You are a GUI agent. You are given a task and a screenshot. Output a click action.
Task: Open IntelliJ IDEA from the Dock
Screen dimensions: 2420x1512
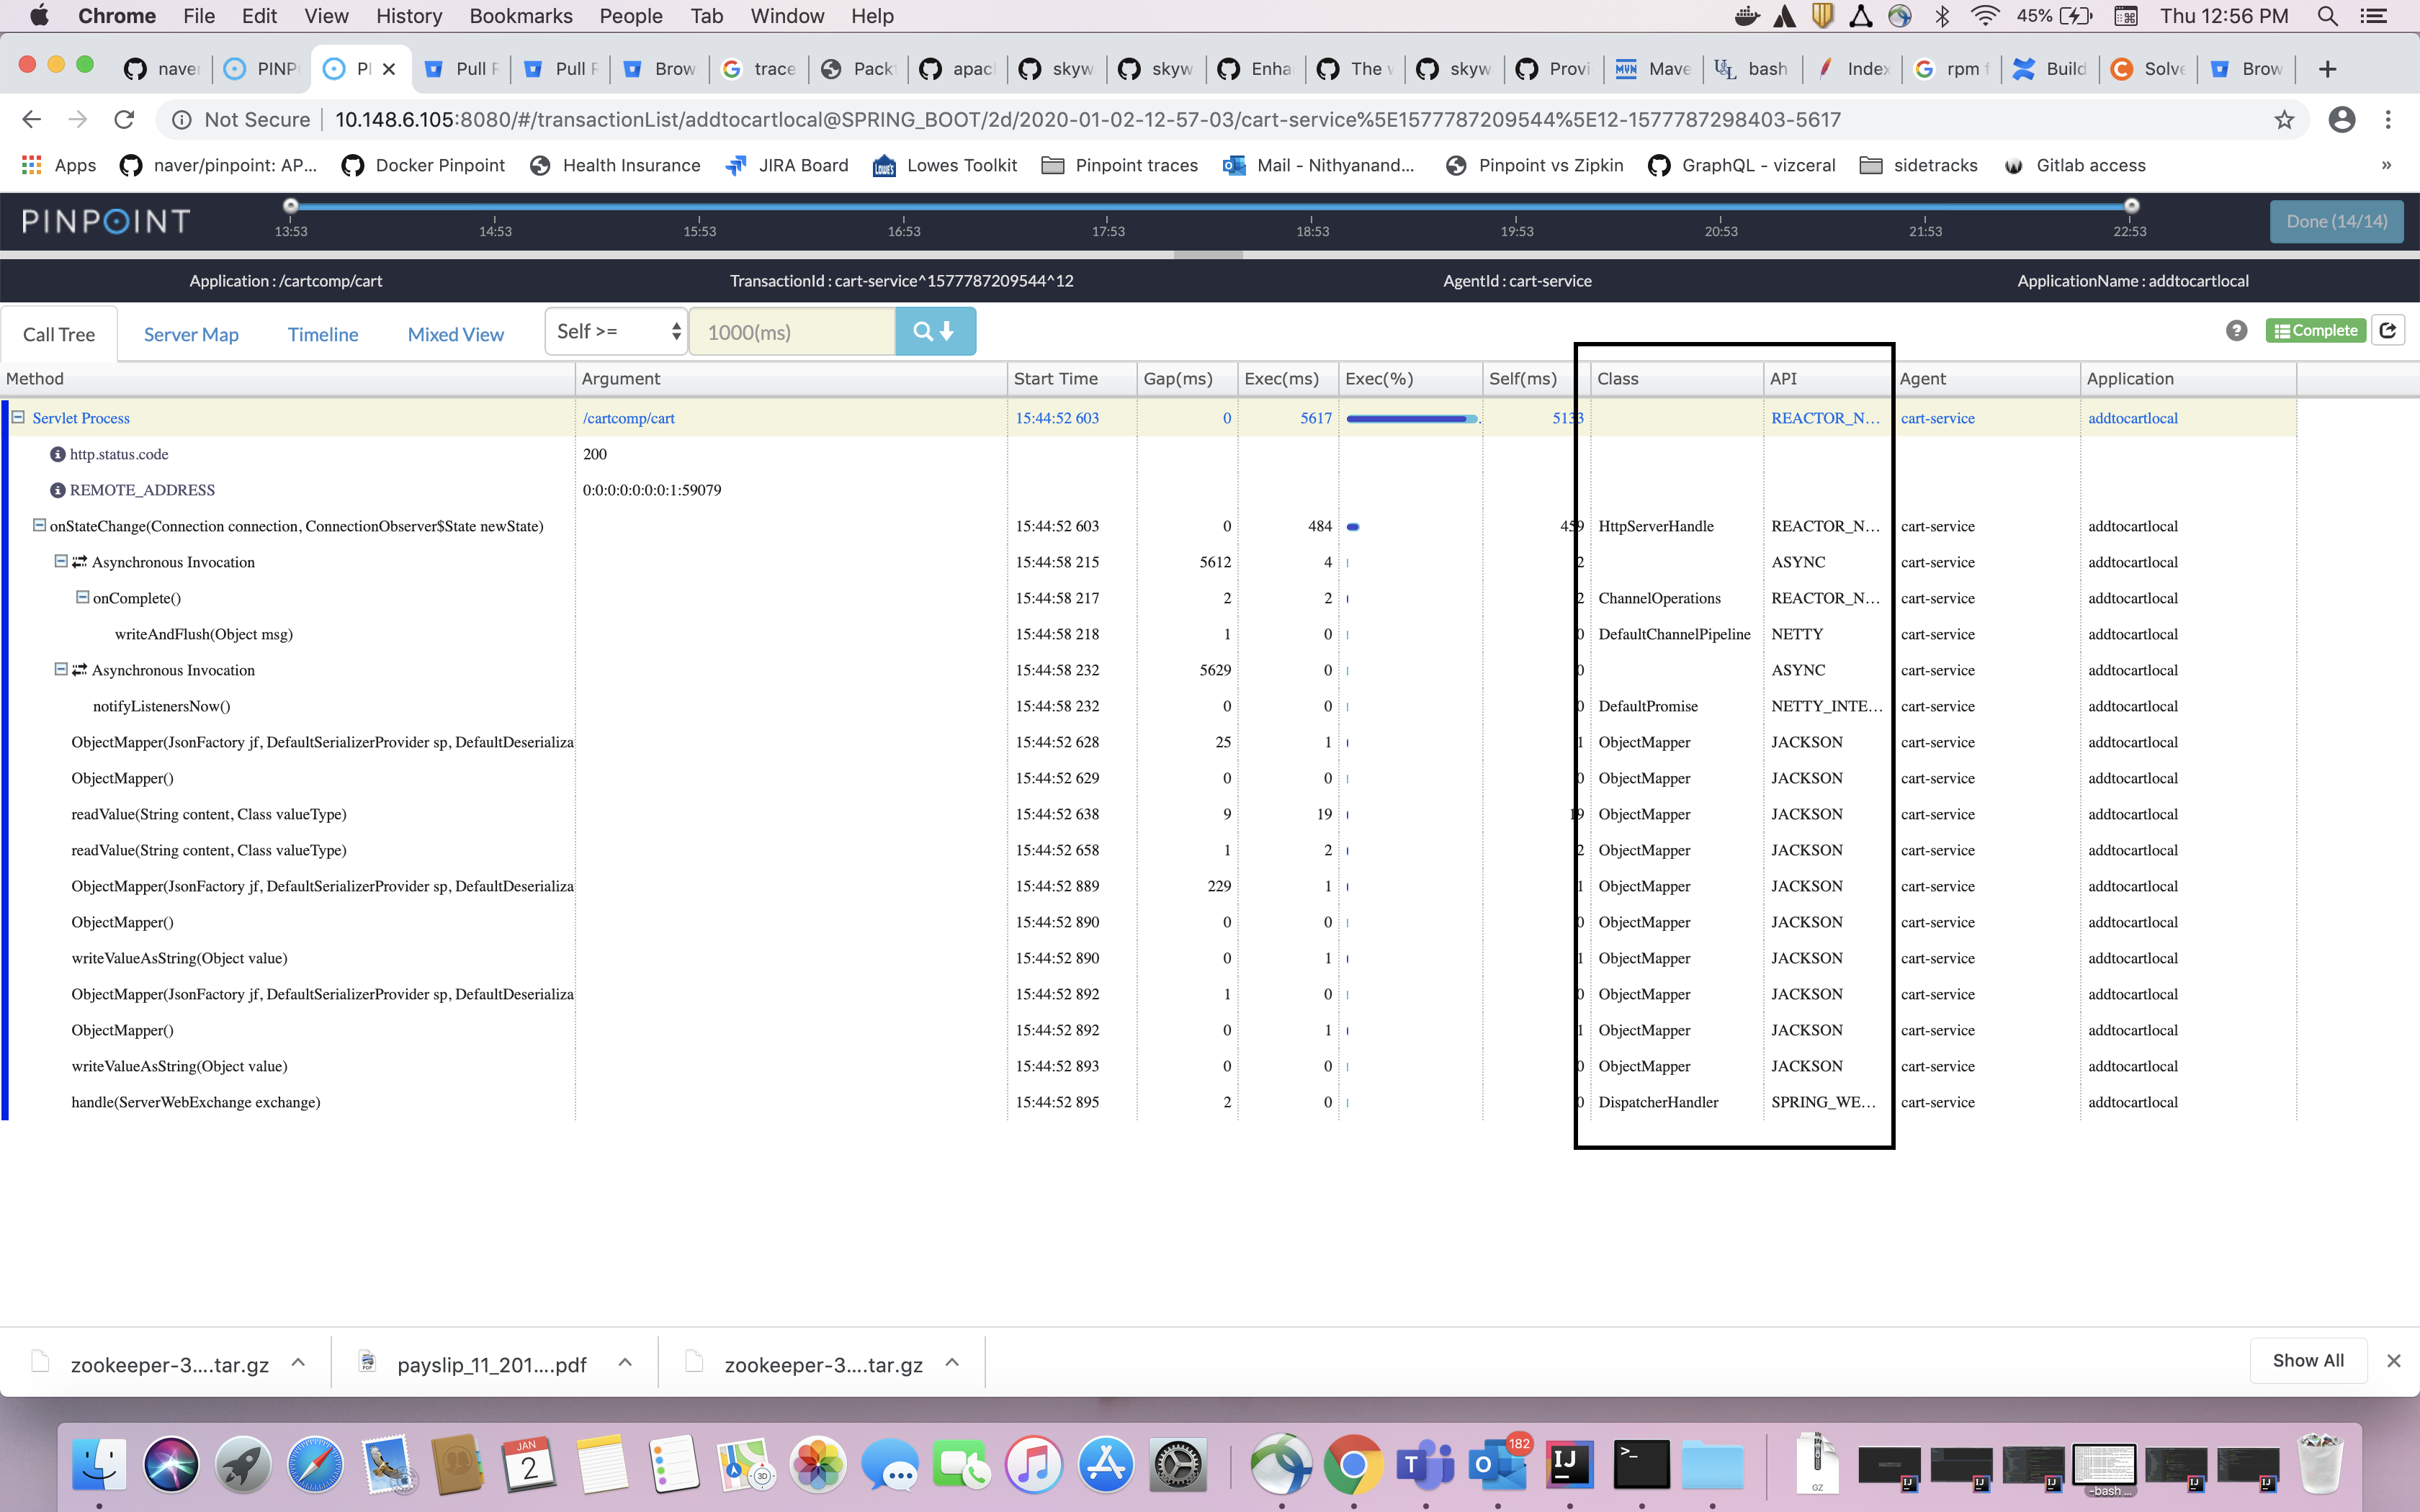(1569, 1464)
